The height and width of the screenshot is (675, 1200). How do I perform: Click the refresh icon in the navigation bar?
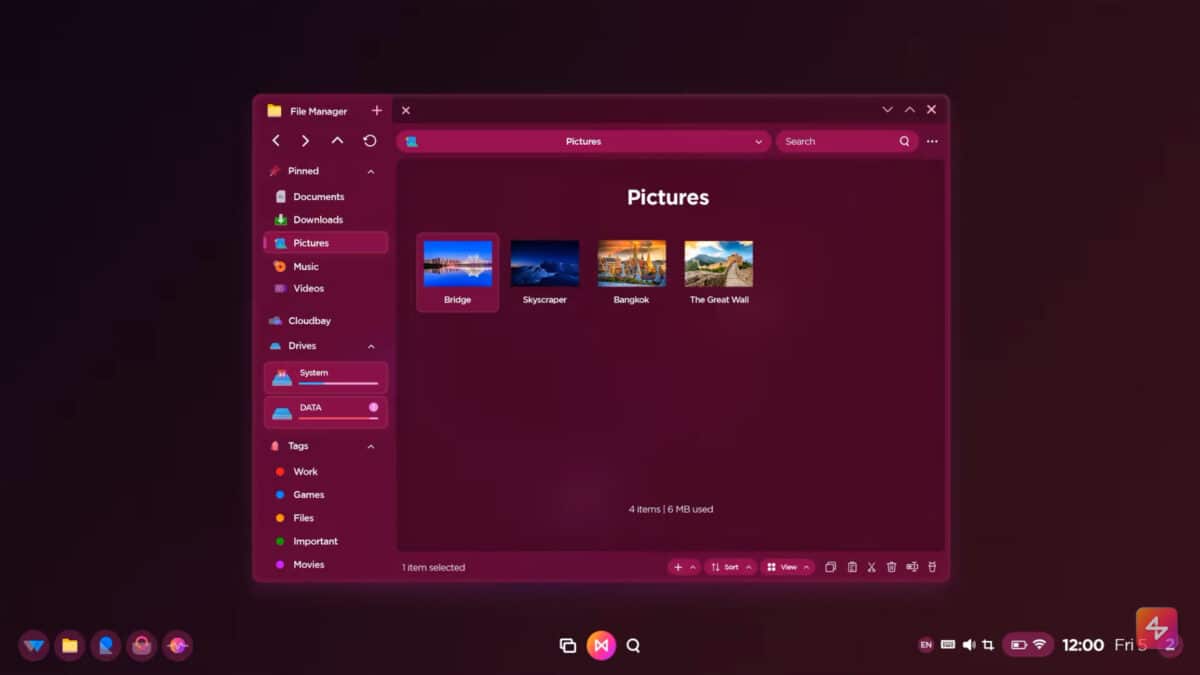370,141
